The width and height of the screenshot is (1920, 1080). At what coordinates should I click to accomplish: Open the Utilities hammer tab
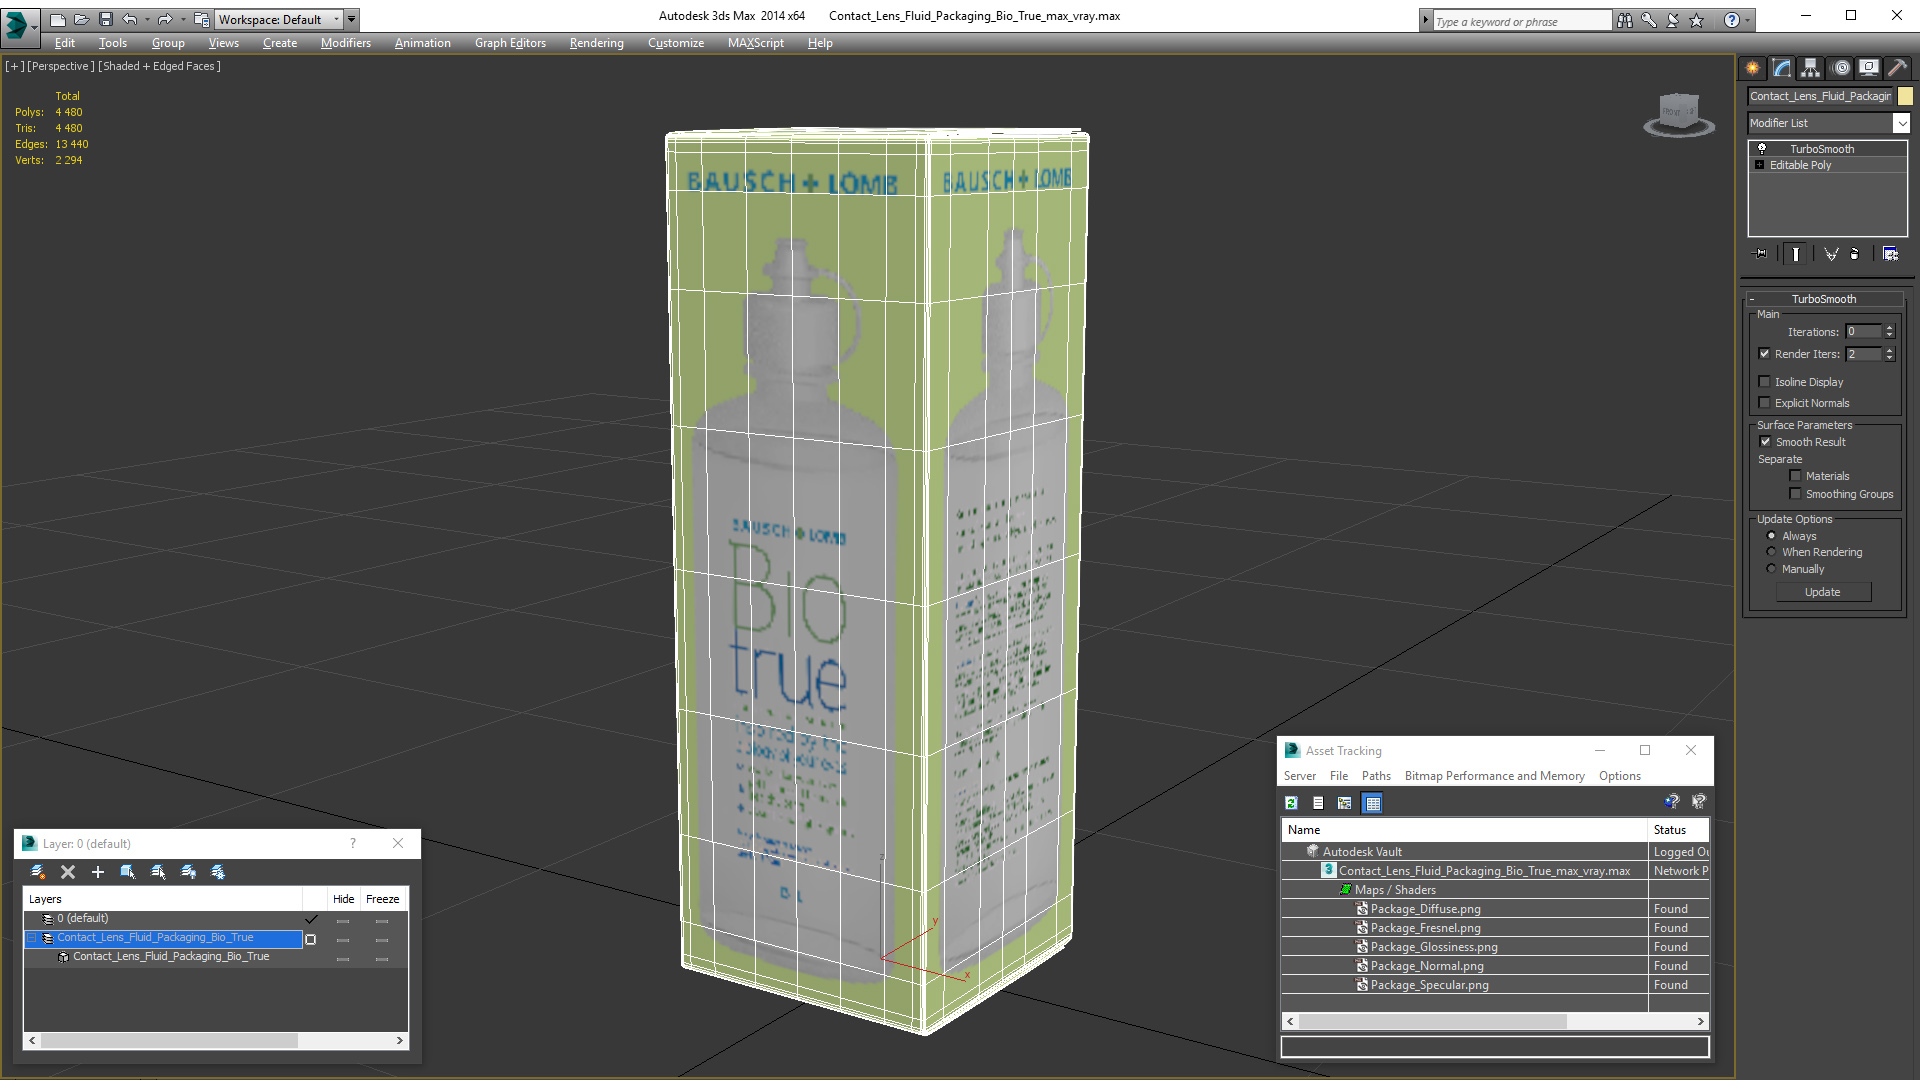(1897, 68)
